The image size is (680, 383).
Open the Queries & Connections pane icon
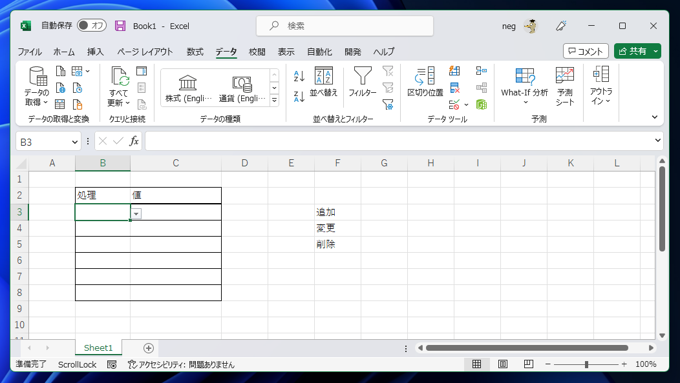[x=141, y=71]
